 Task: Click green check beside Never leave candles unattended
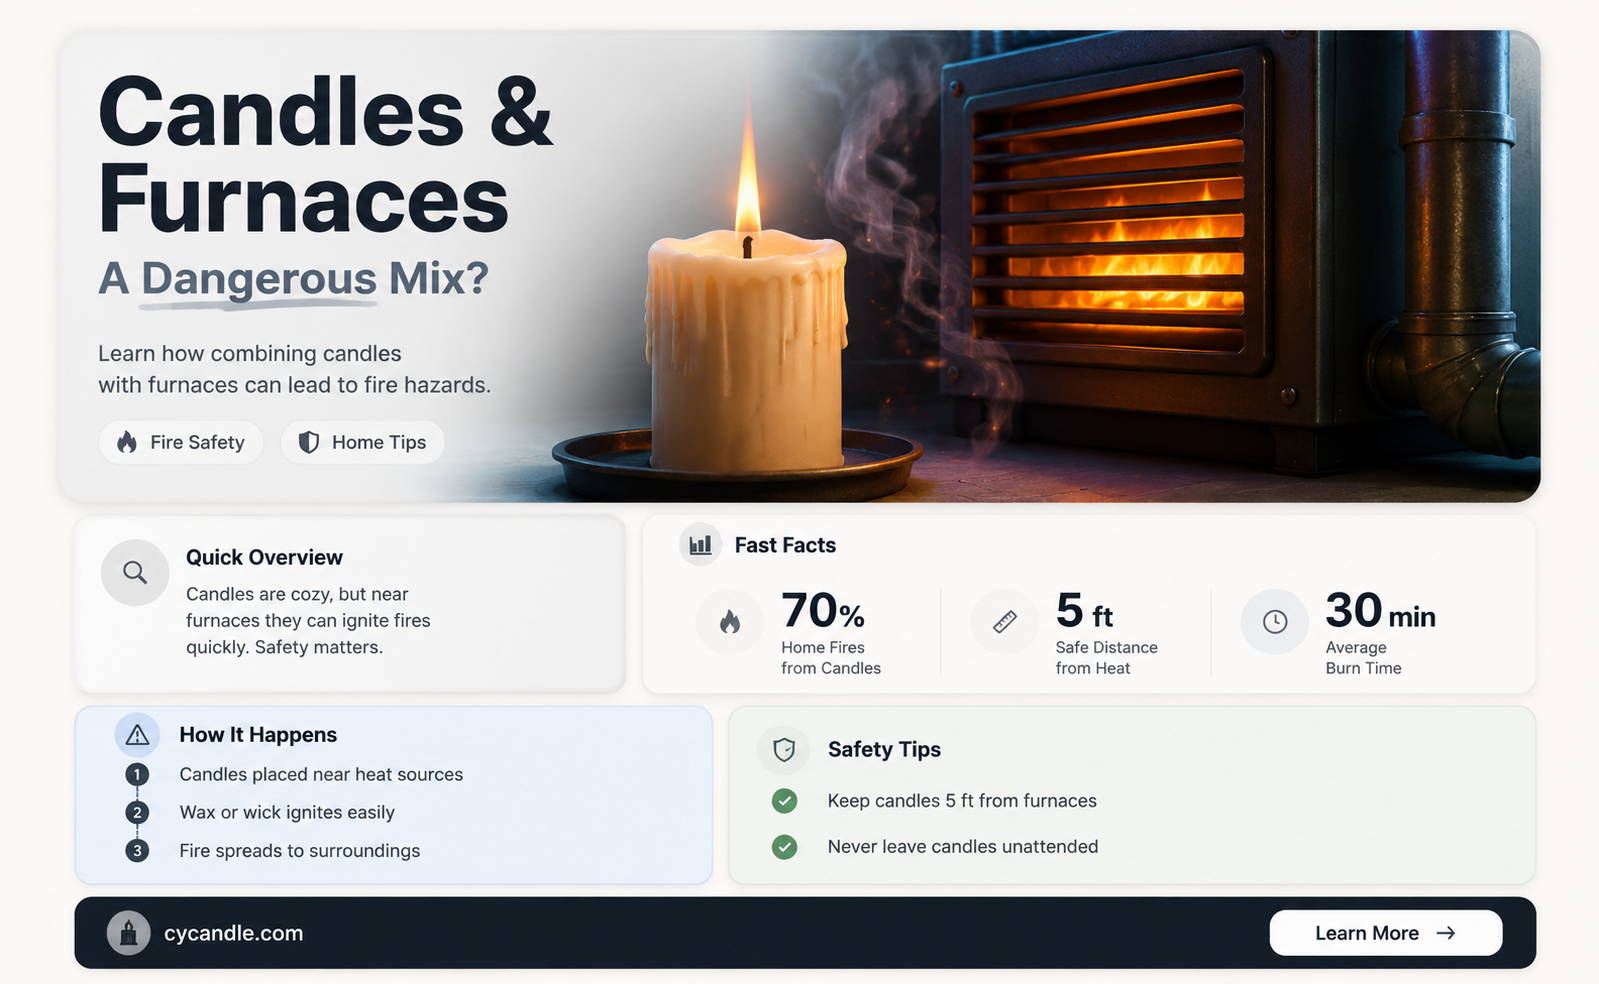[x=785, y=847]
